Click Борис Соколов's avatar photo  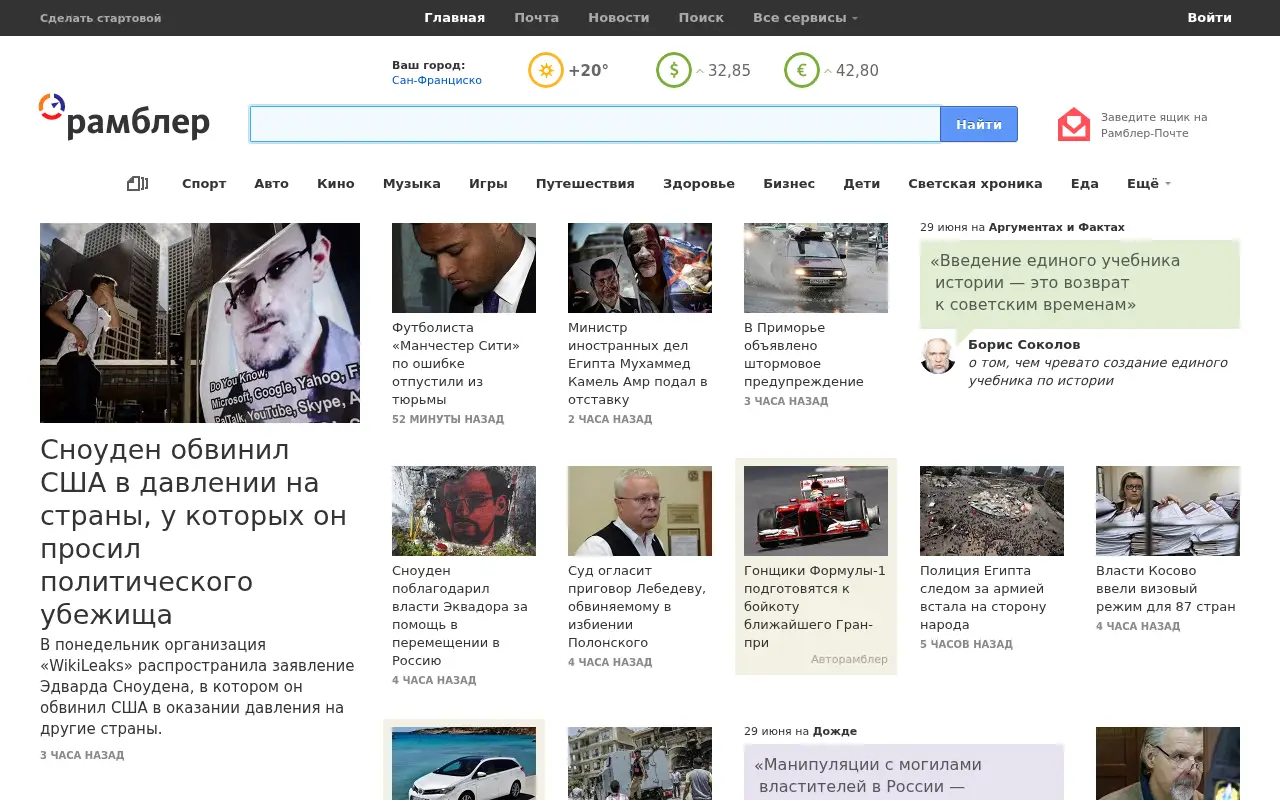[938, 356]
